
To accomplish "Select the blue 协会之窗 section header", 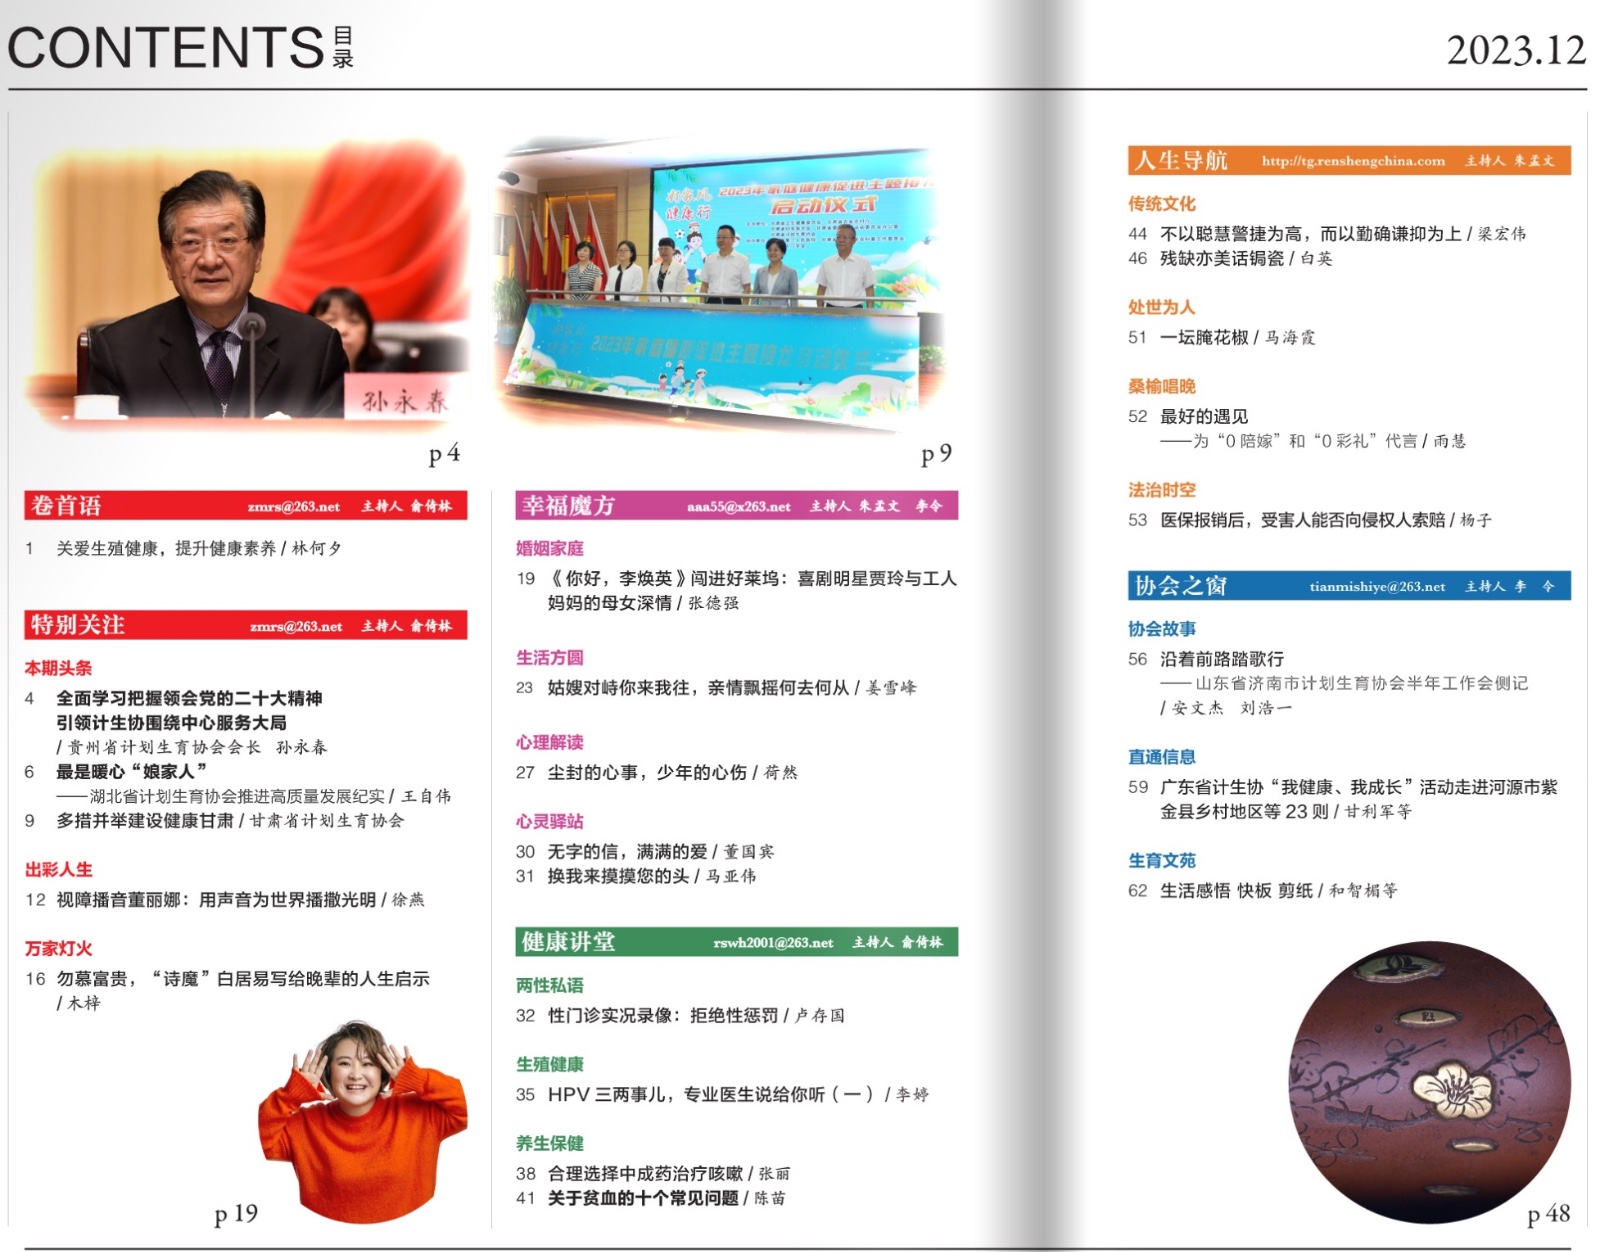I will [x=1348, y=586].
